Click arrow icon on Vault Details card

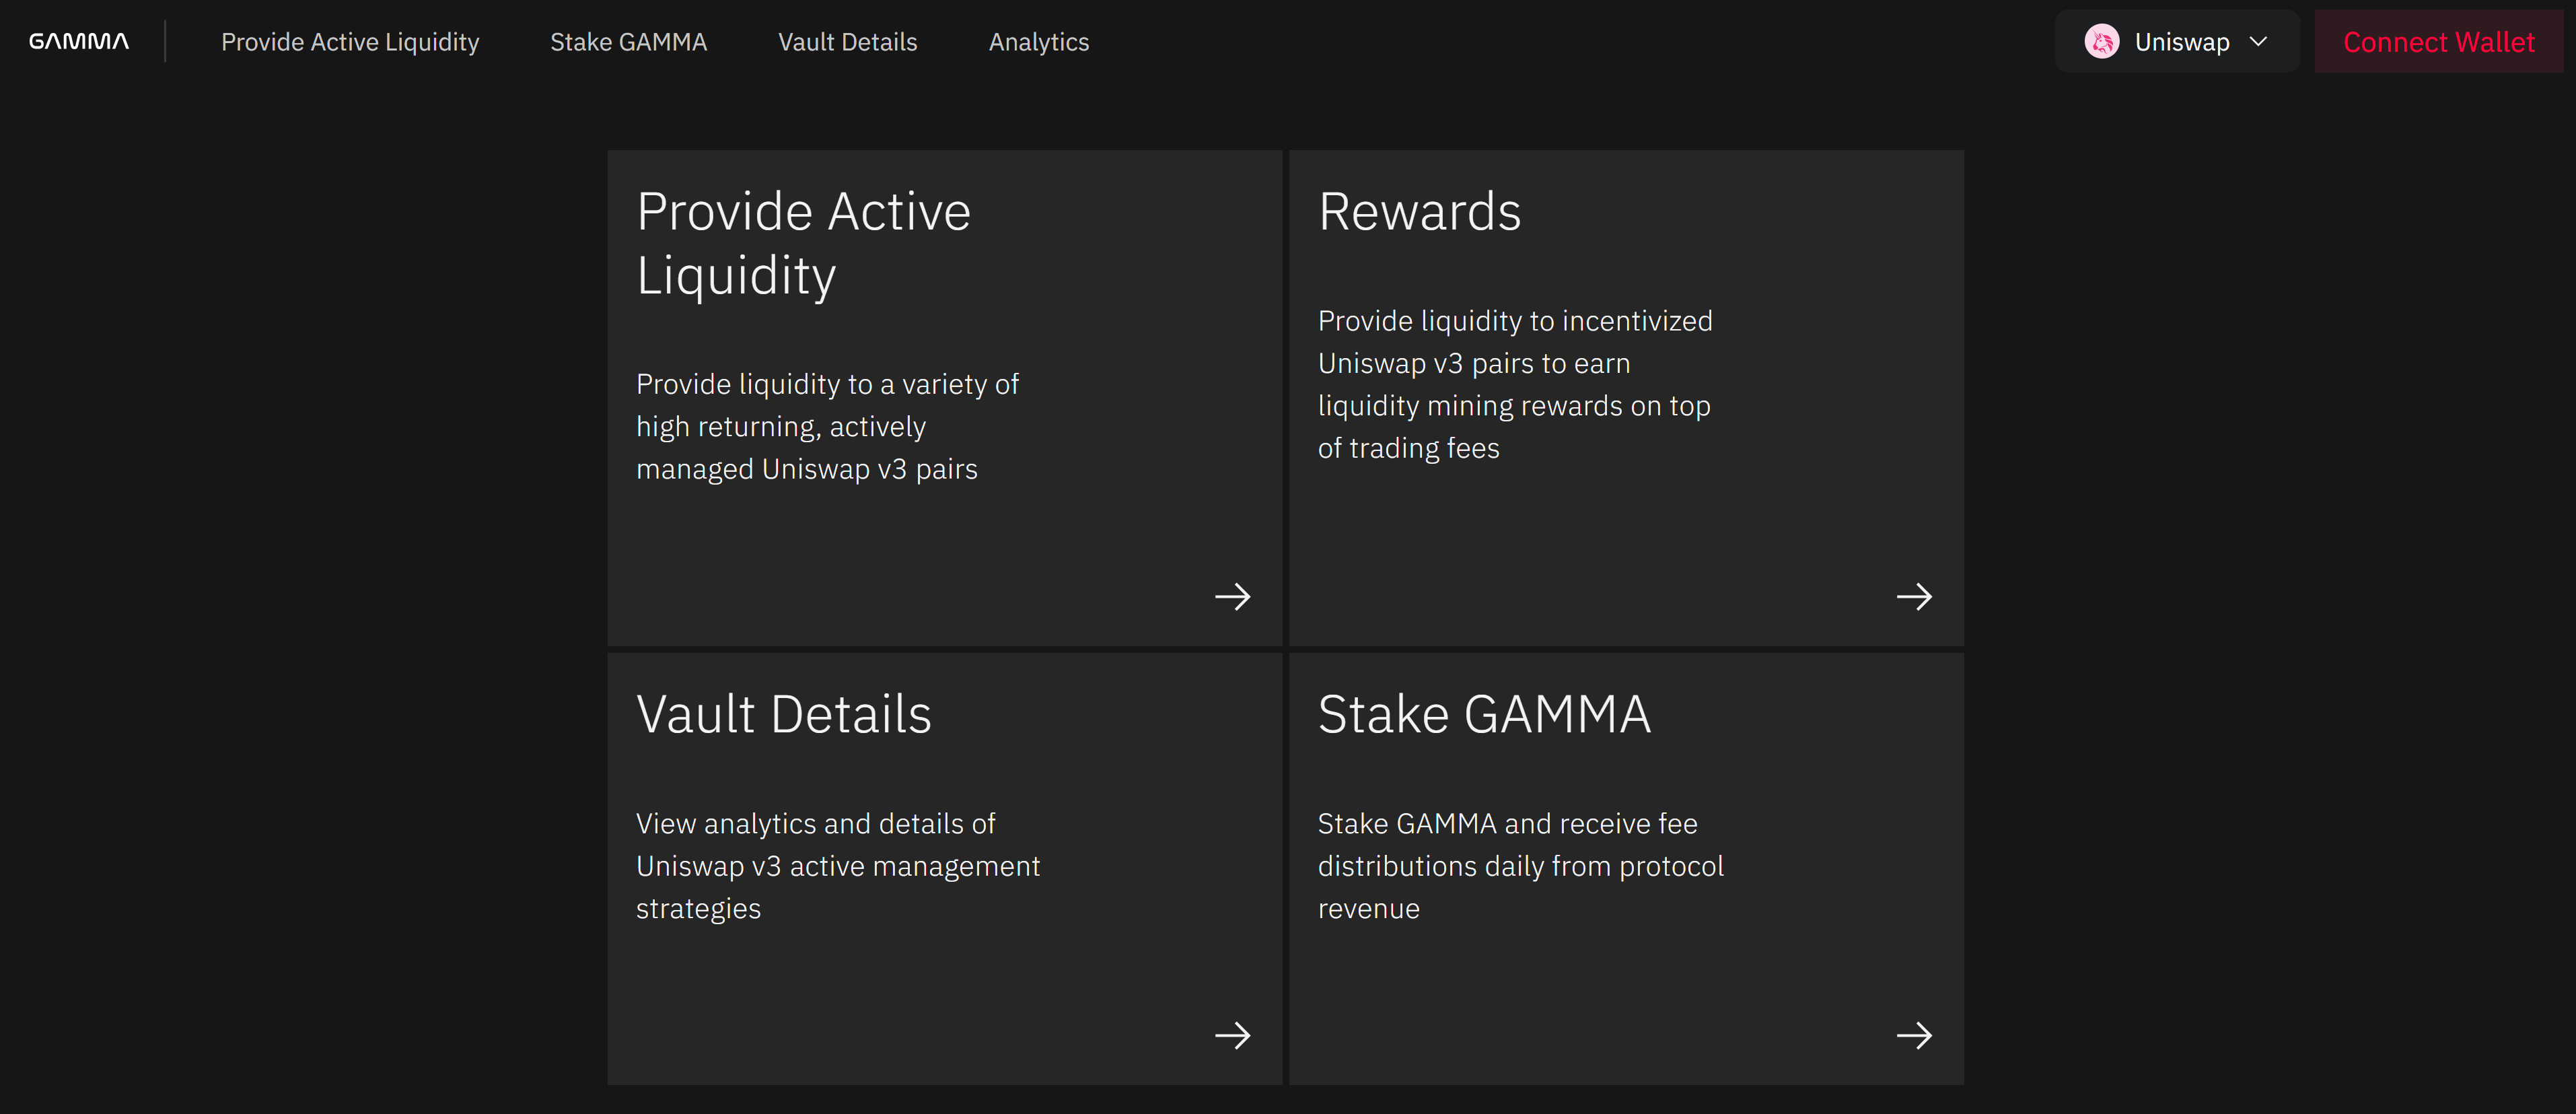click(x=1232, y=1035)
